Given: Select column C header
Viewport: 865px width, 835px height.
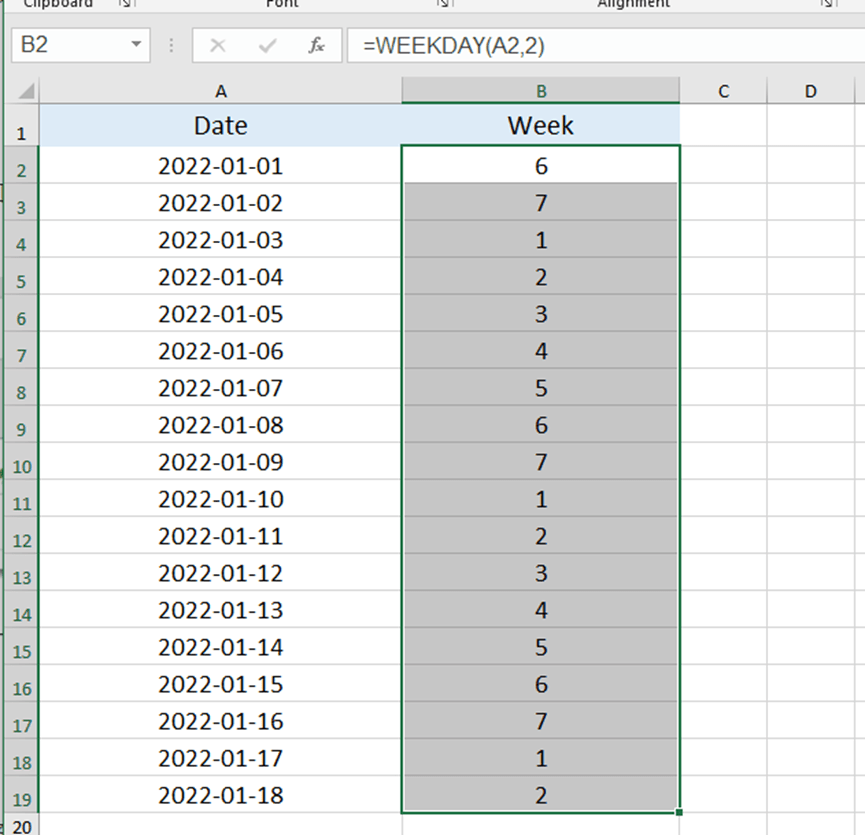Looking at the screenshot, I should click(723, 91).
